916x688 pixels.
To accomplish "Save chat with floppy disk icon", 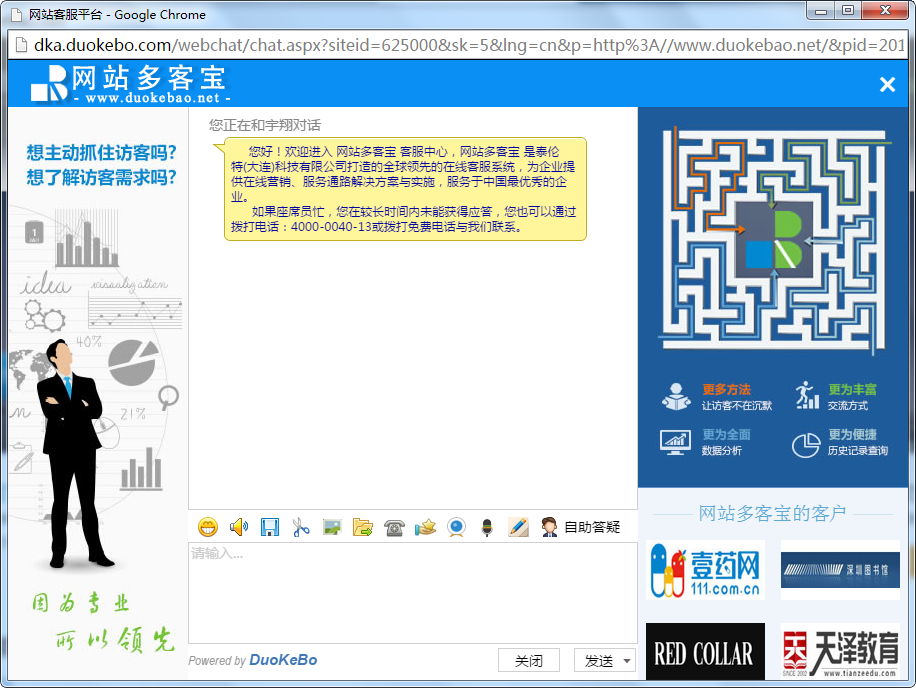I will point(270,527).
